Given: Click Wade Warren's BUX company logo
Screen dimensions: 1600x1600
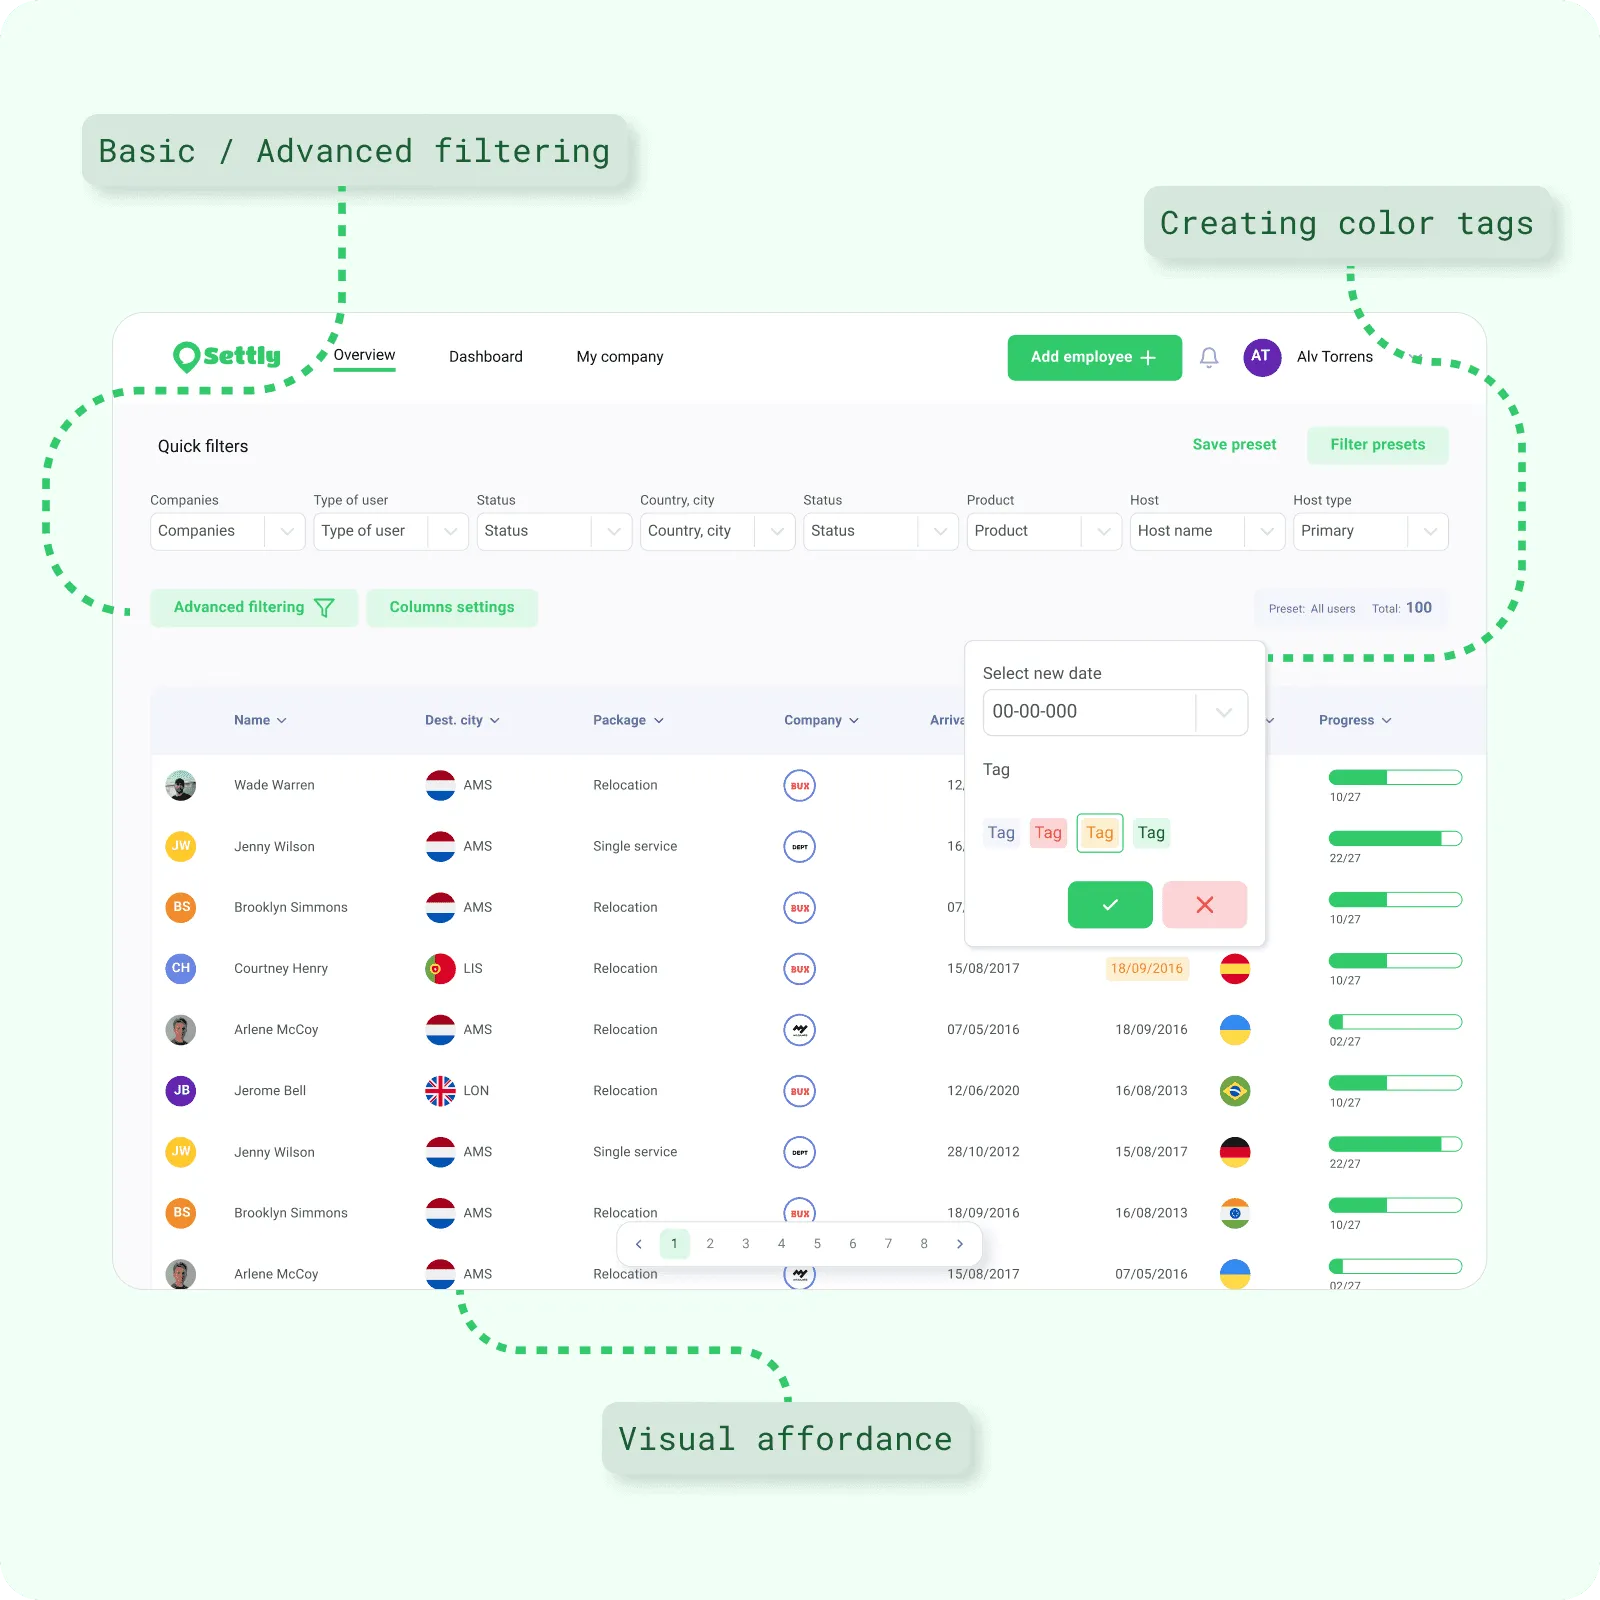Looking at the screenshot, I should [799, 786].
